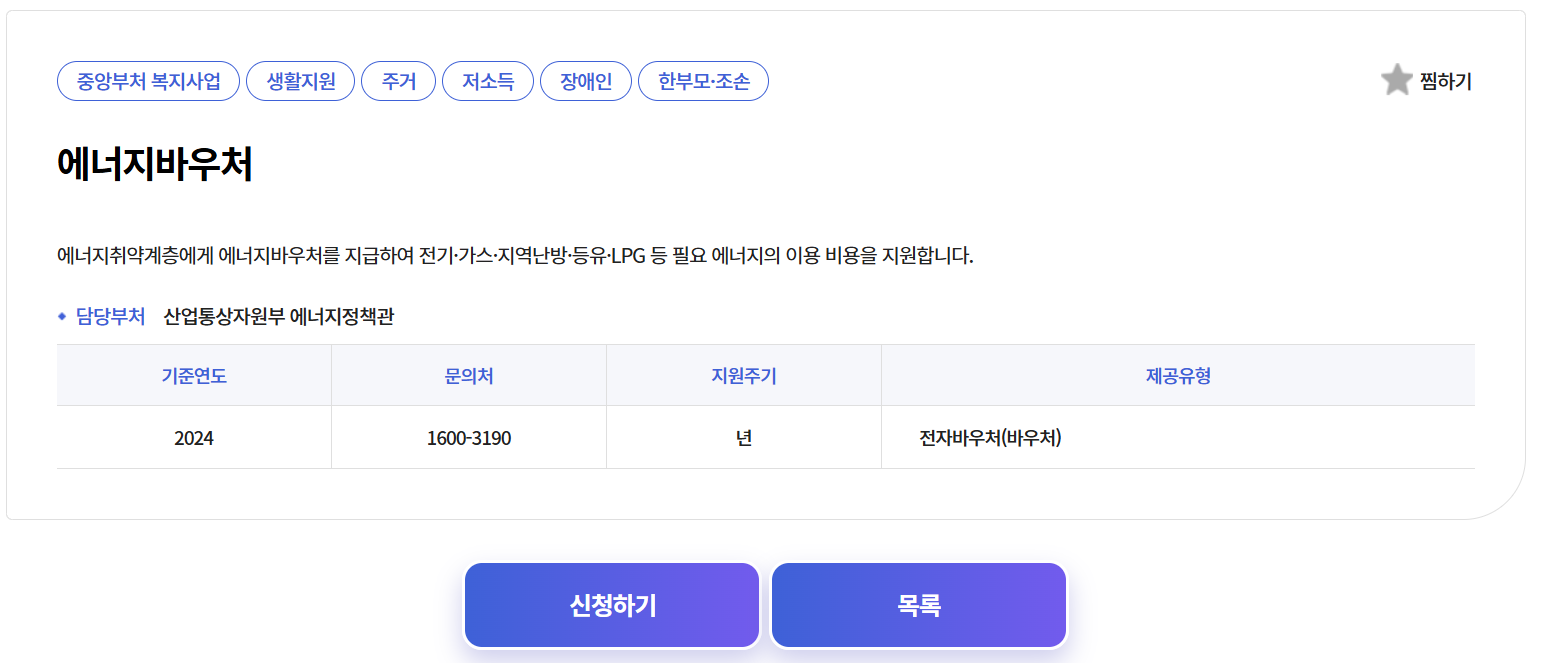Click the star 찜하기 favorite icon

1397,81
